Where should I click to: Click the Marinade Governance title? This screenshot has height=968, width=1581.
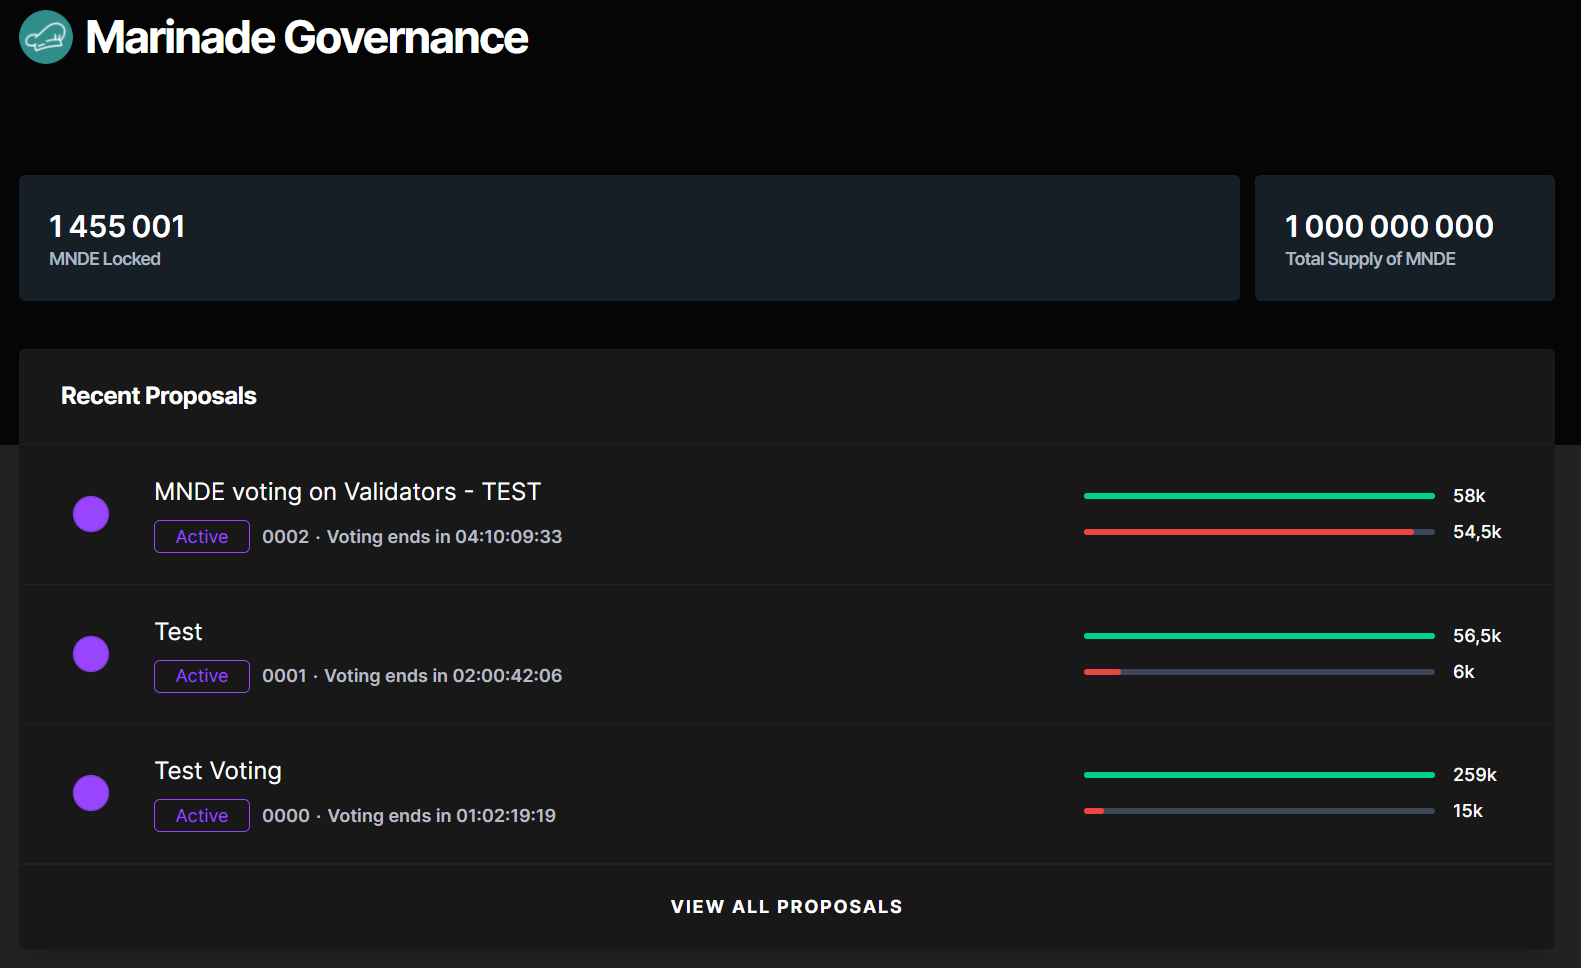307,38
